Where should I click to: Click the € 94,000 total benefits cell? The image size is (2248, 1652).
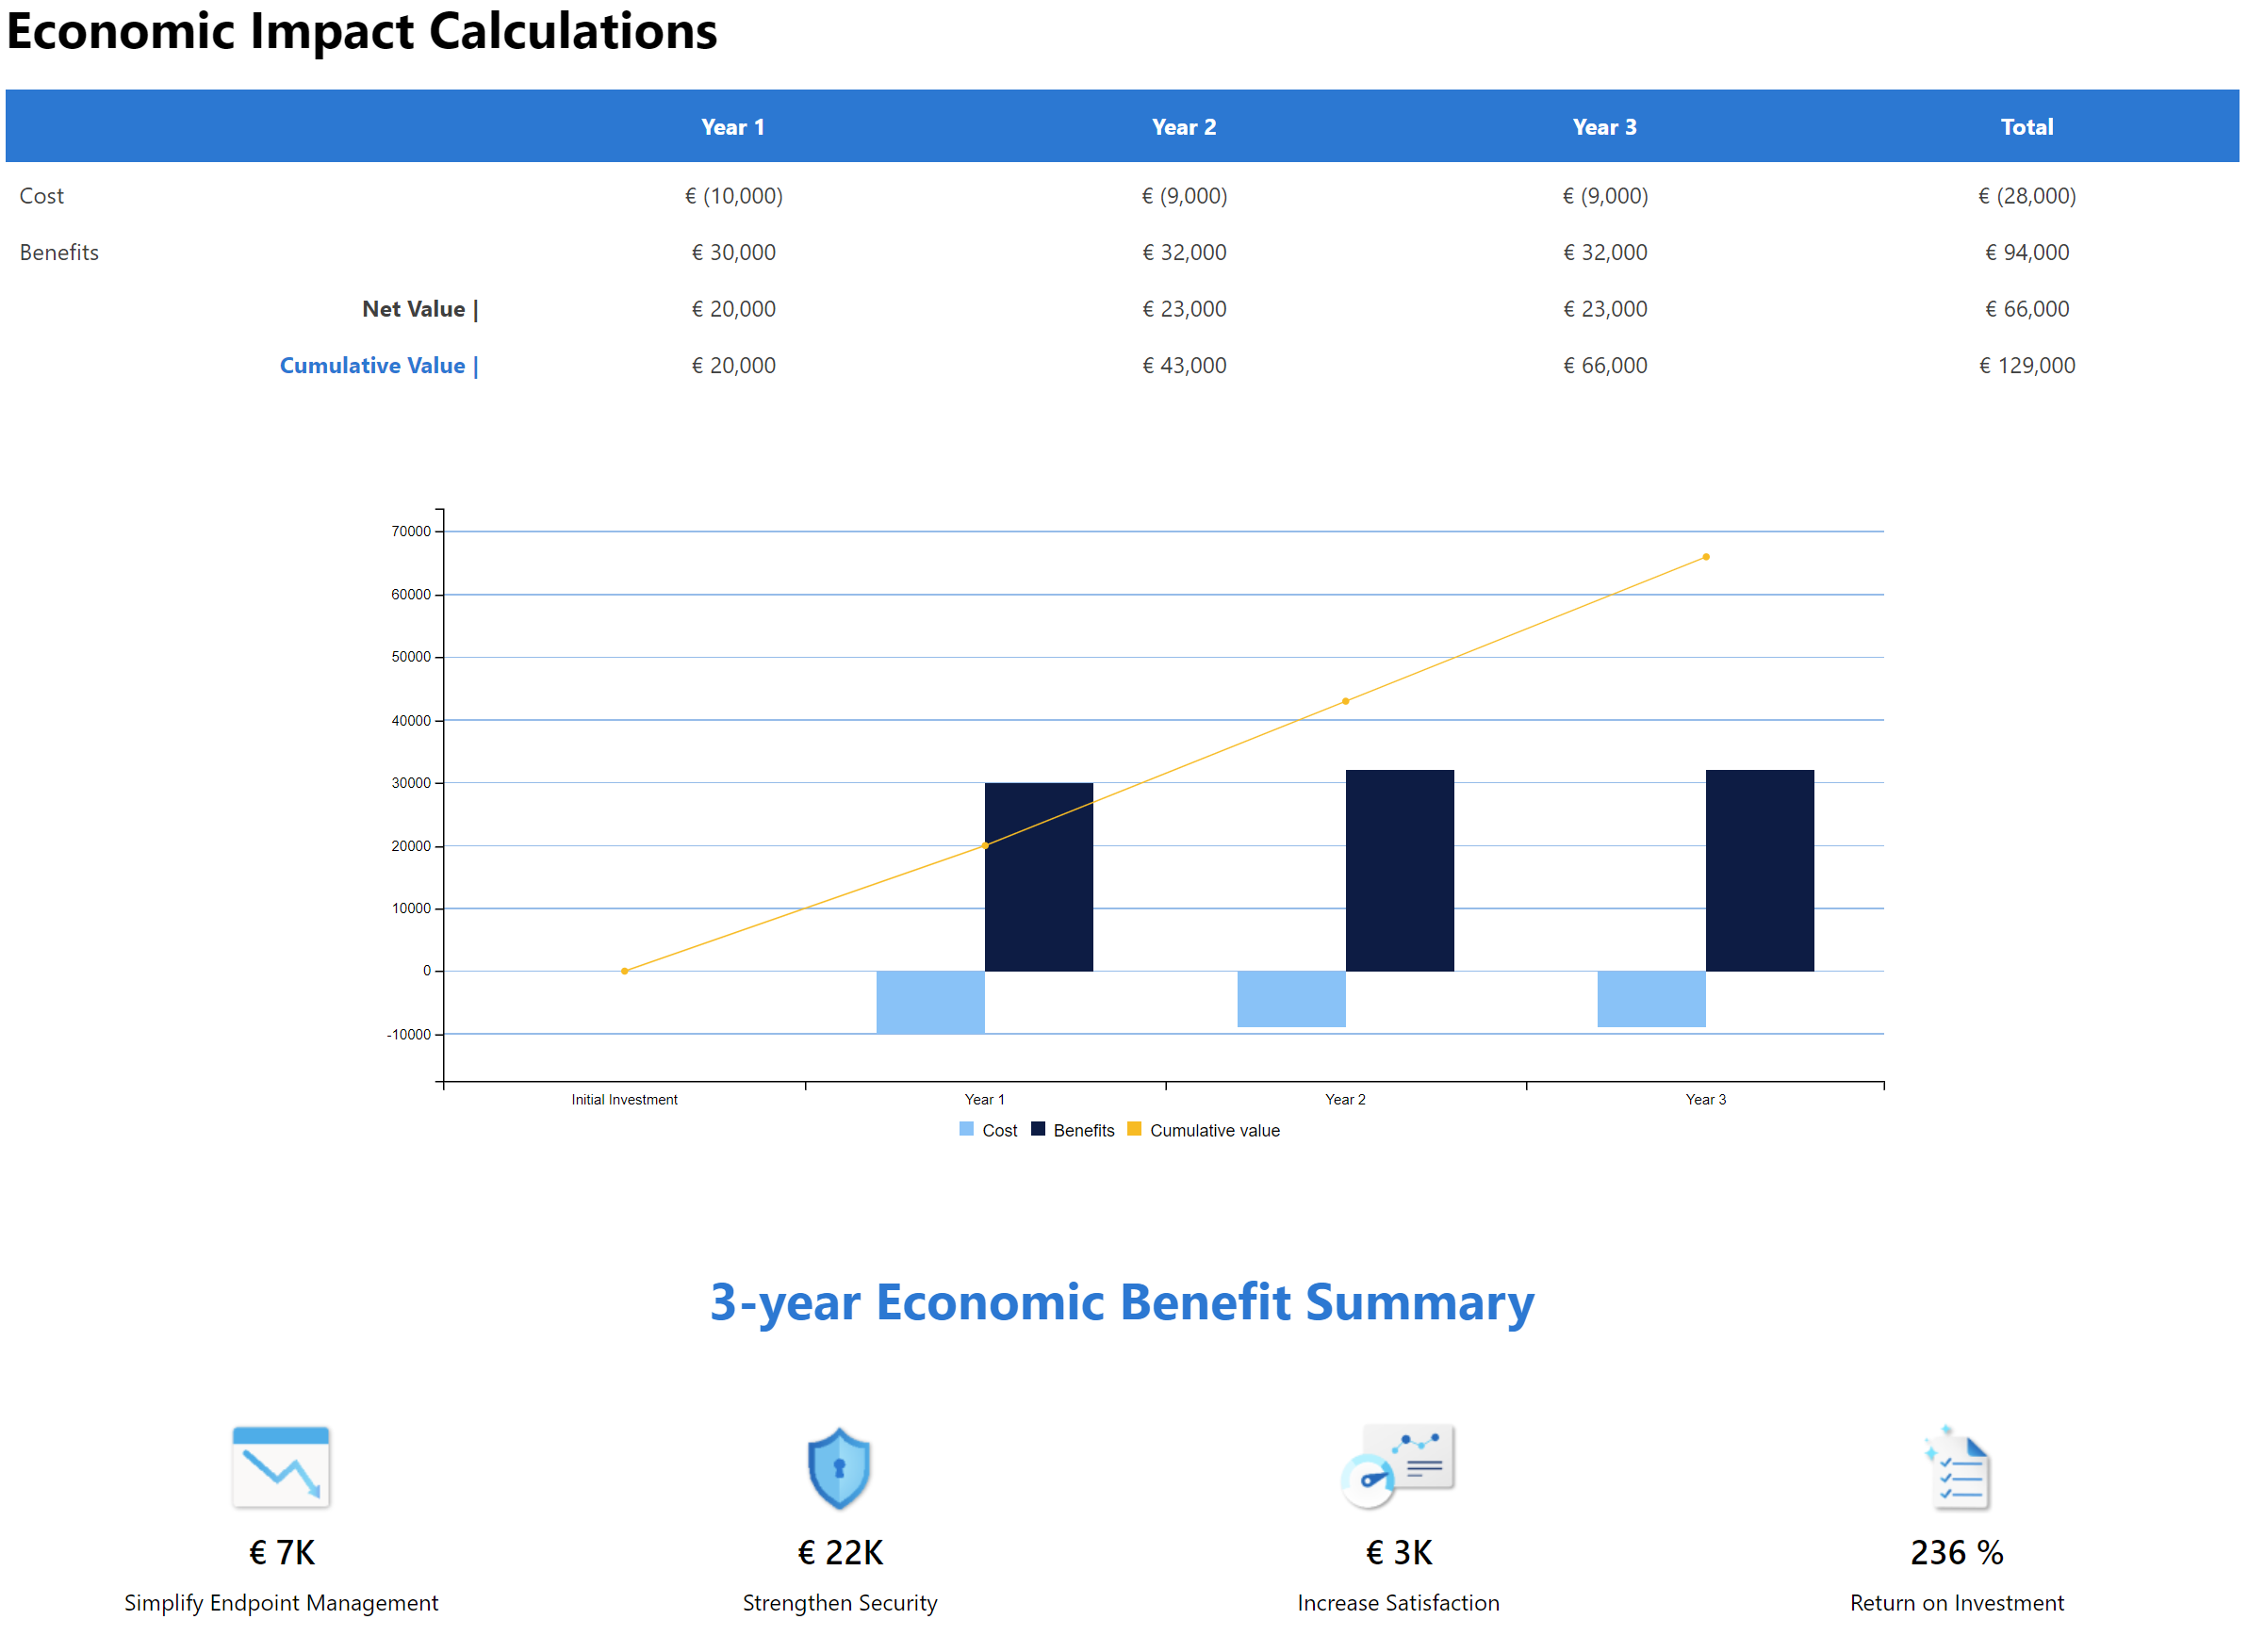point(2027,252)
